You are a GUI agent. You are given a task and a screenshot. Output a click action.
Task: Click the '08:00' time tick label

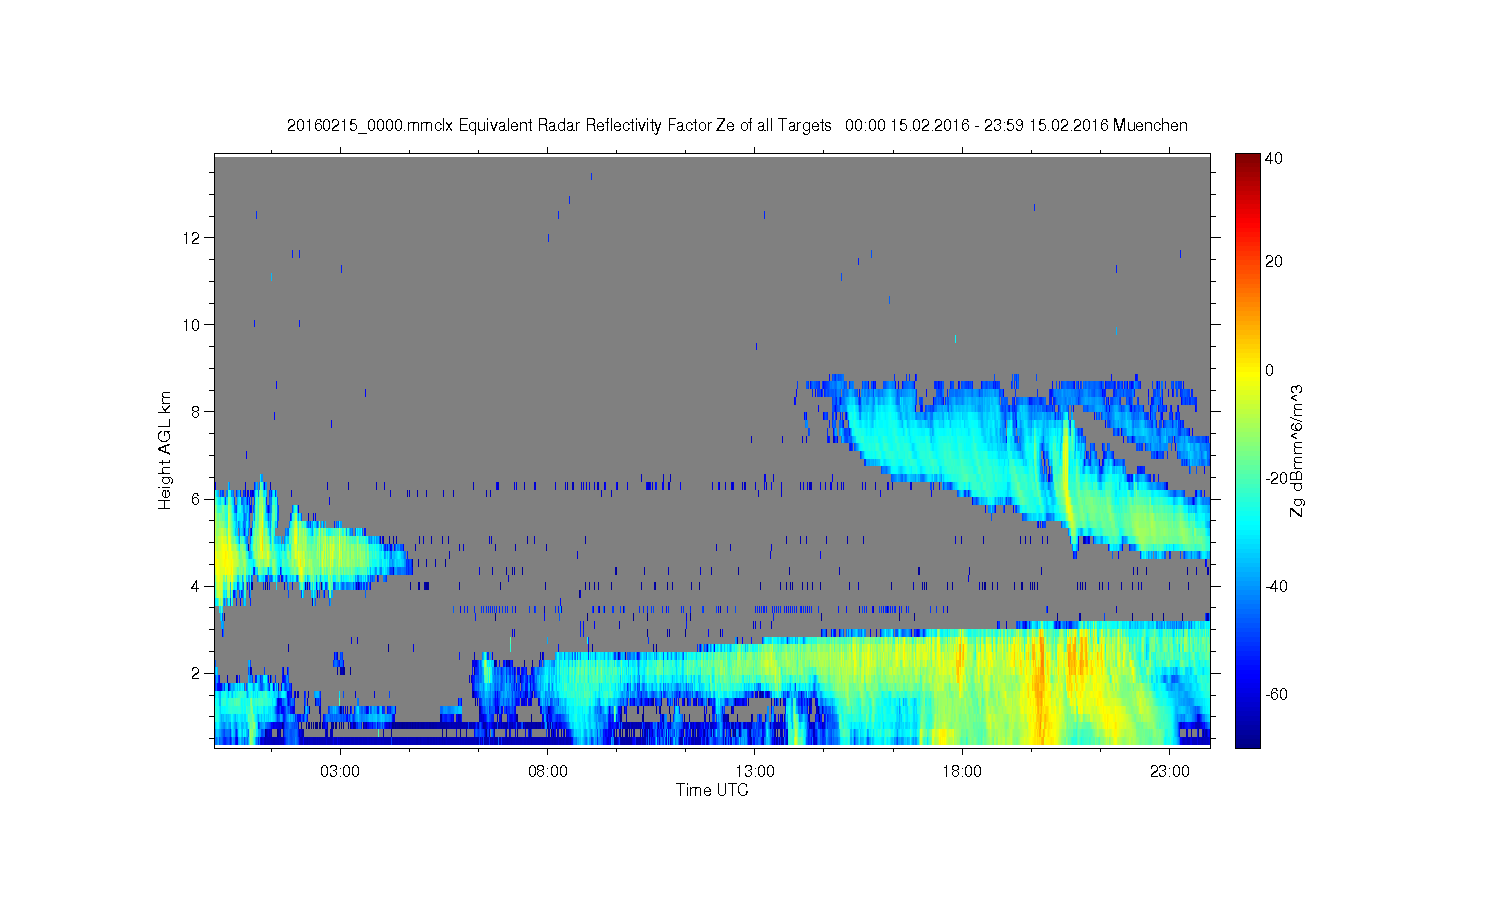548,772
